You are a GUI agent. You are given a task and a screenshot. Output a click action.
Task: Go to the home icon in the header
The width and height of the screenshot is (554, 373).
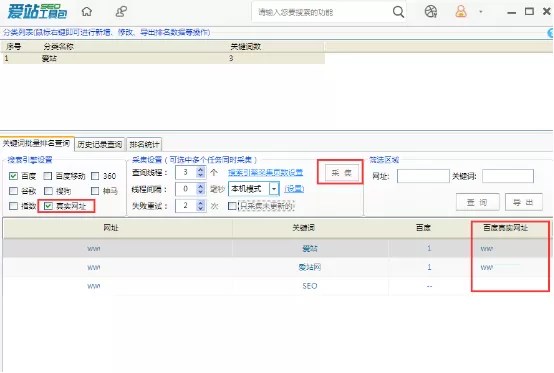(x=87, y=12)
